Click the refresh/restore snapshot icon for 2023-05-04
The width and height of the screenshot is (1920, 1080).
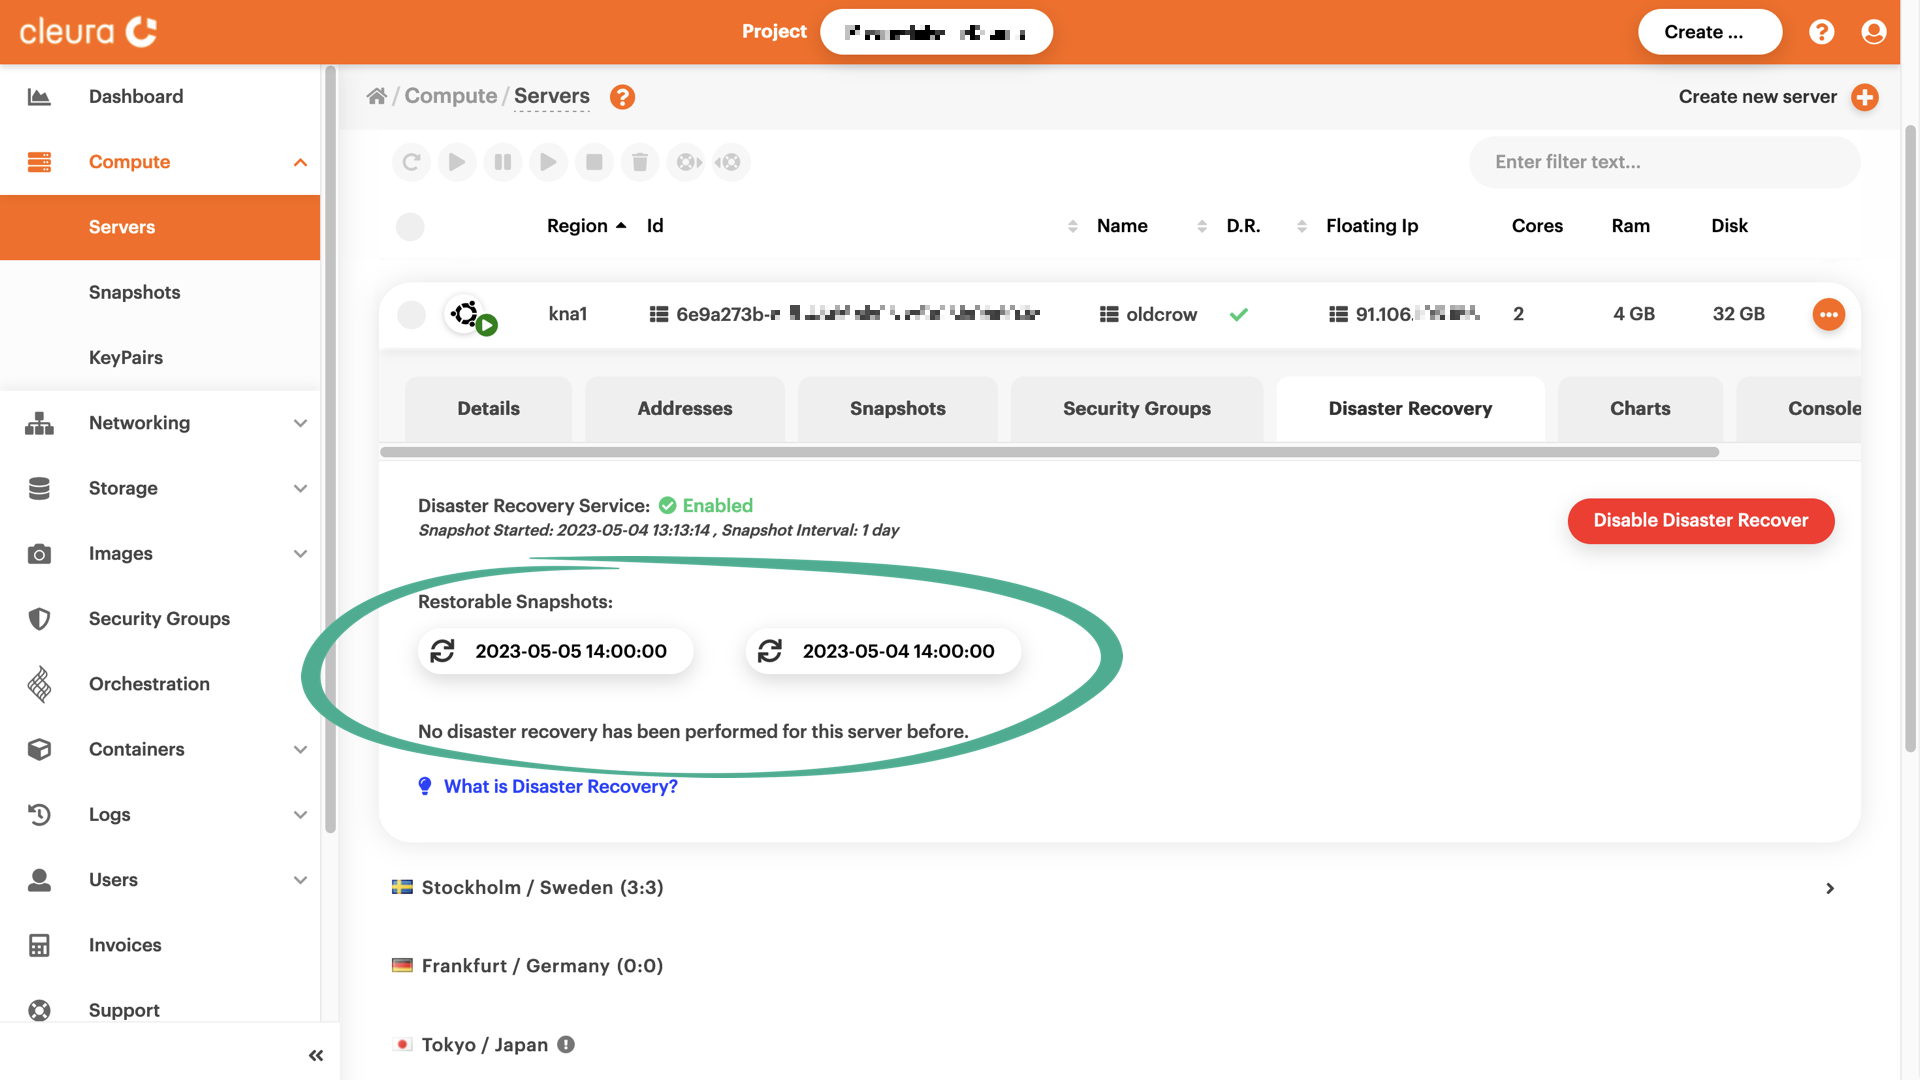click(770, 650)
